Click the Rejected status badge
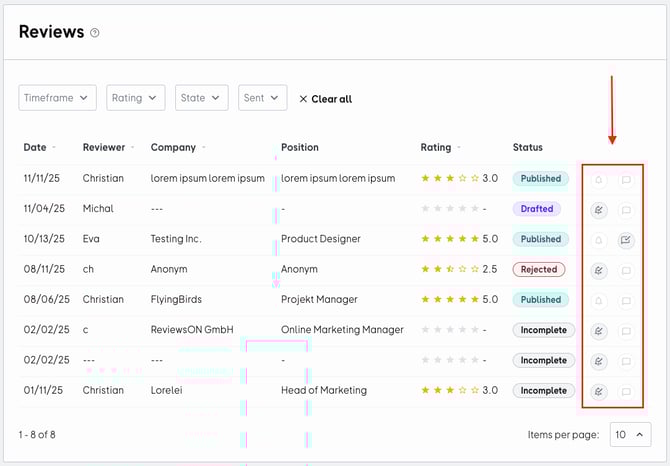Screen dimensions: 670x466 539,270
